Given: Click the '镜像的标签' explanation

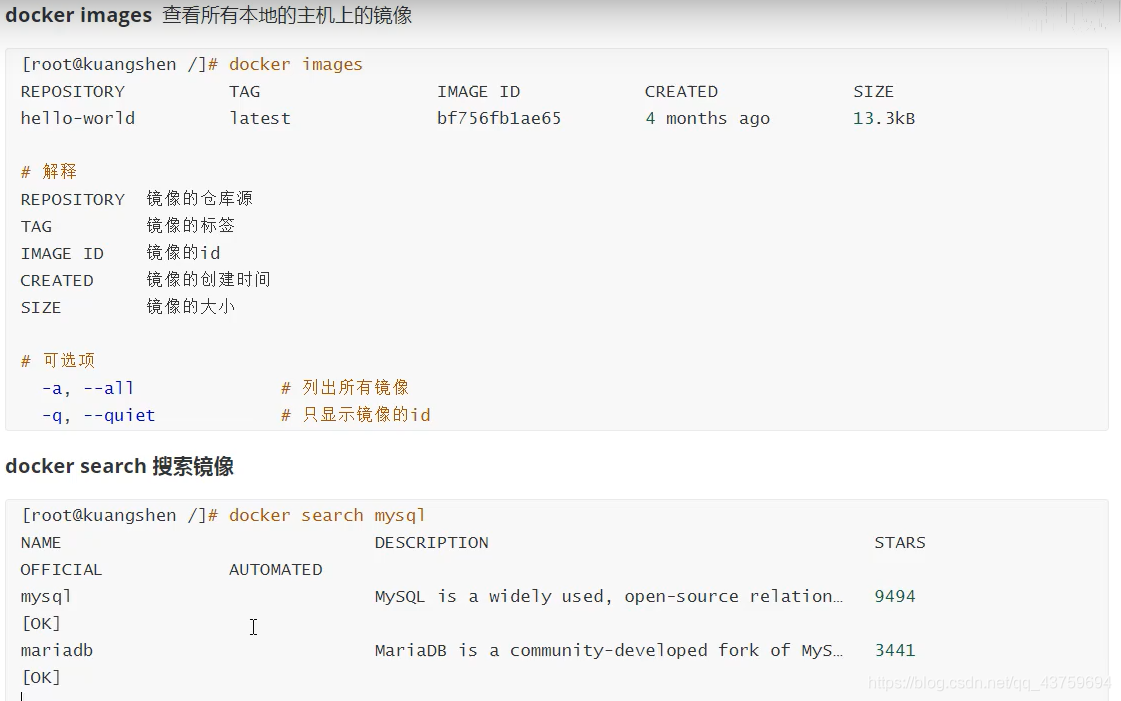Looking at the screenshot, I should [x=190, y=226].
